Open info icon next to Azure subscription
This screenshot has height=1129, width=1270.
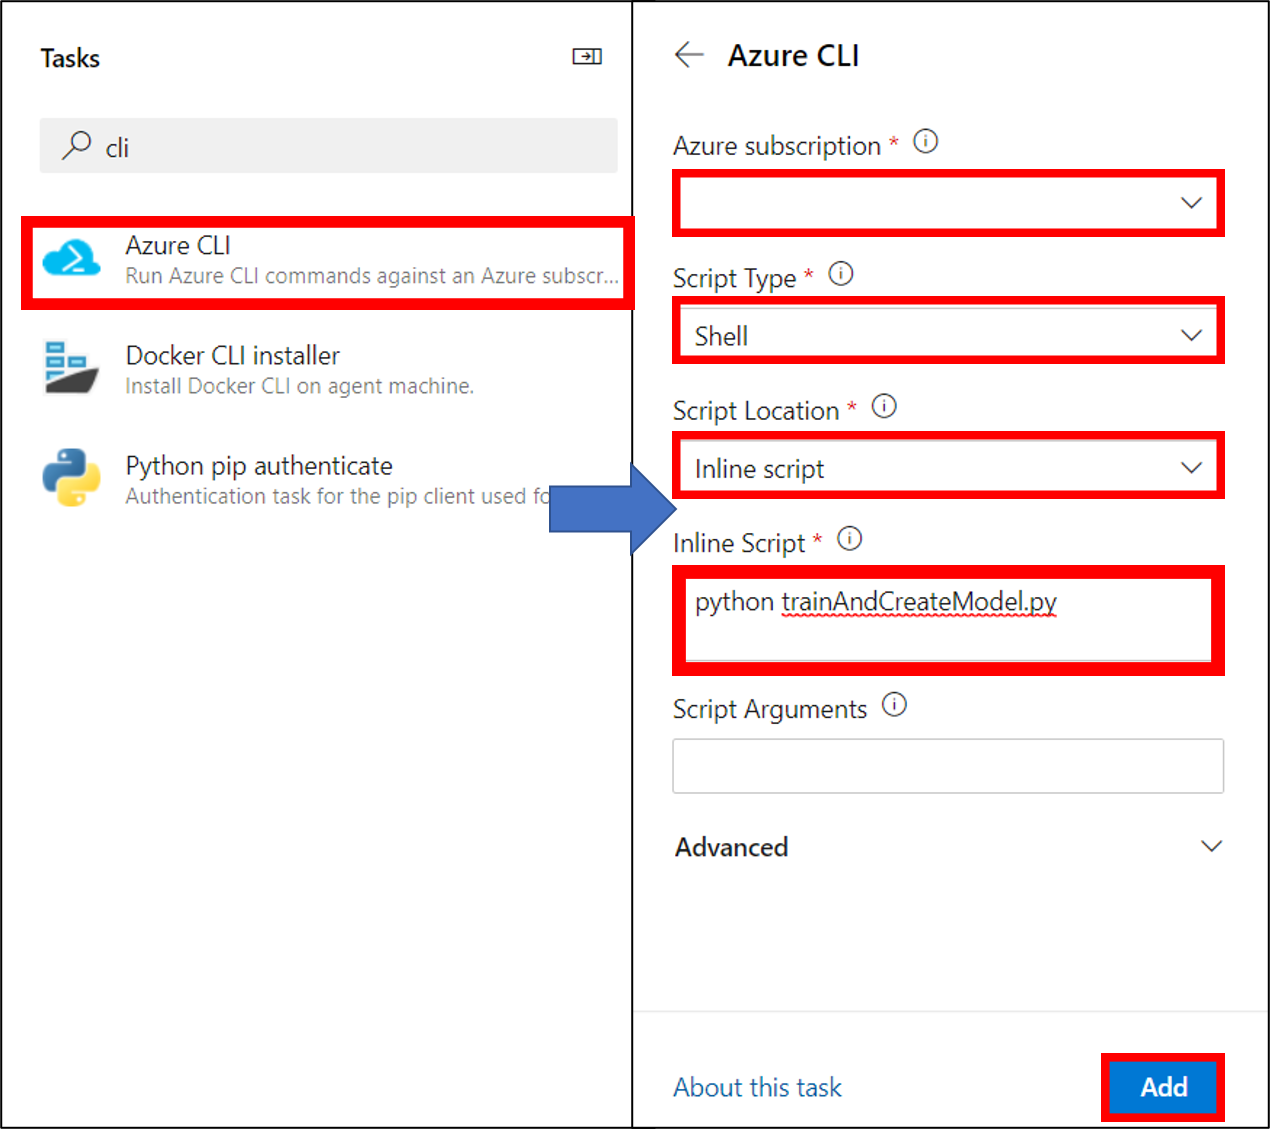926,142
